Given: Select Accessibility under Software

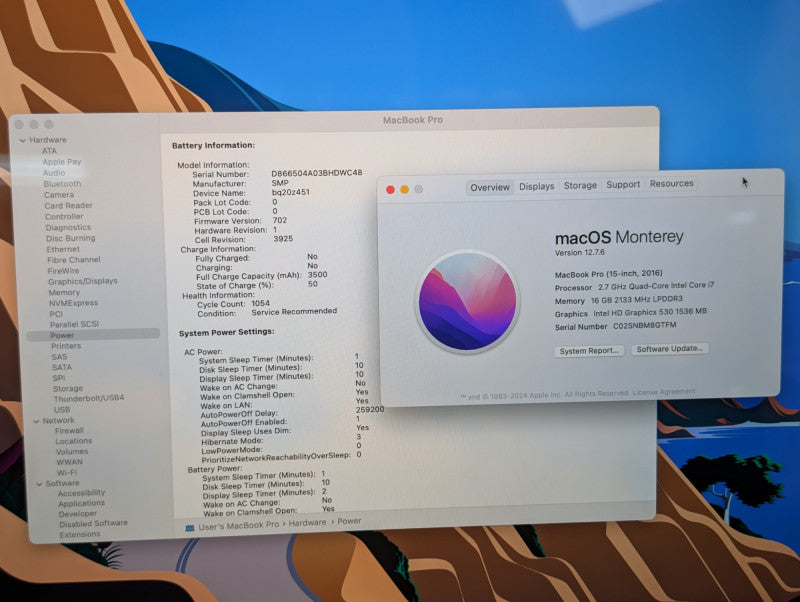Looking at the screenshot, I should click(82, 493).
